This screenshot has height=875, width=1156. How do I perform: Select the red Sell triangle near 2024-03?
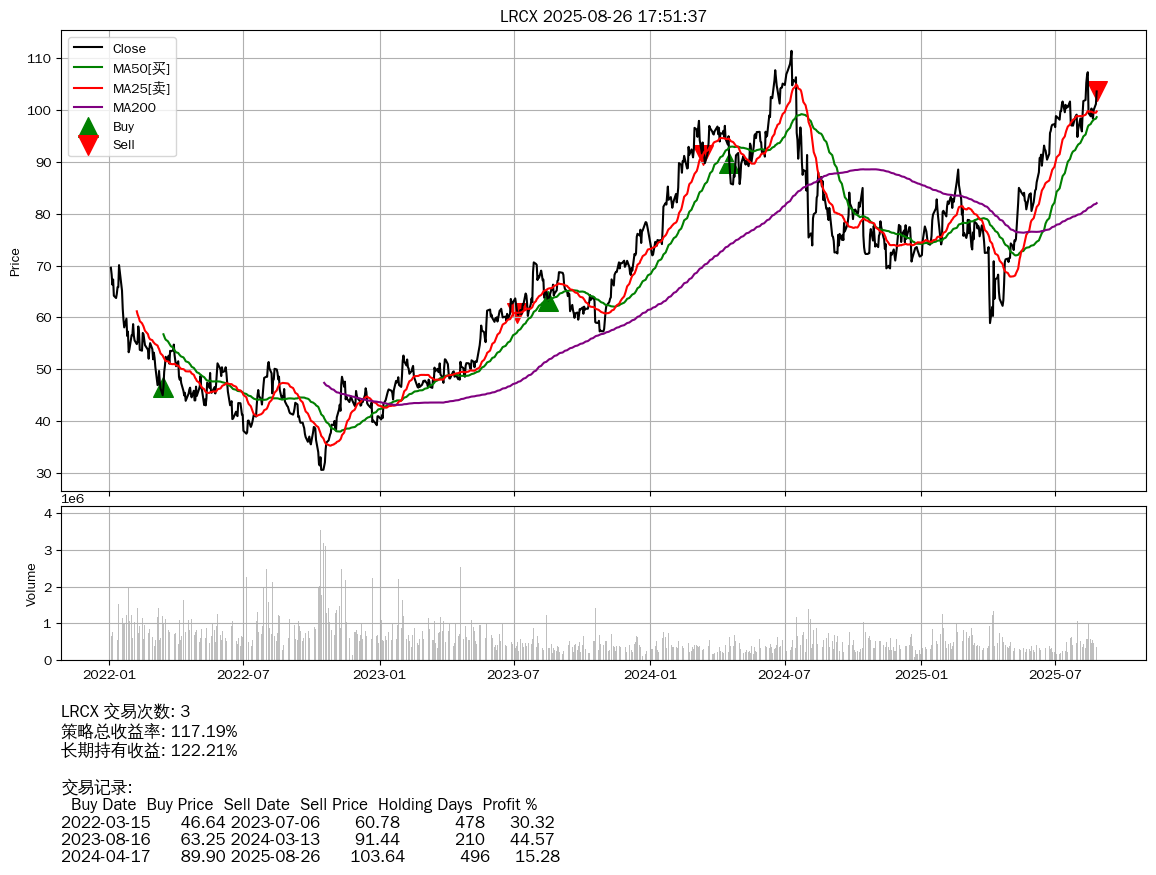pyautogui.click(x=704, y=154)
